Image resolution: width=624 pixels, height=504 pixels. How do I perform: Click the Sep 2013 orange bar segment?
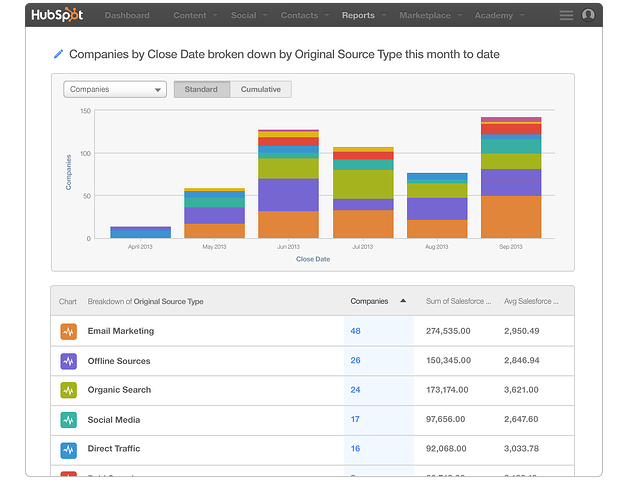(x=510, y=217)
